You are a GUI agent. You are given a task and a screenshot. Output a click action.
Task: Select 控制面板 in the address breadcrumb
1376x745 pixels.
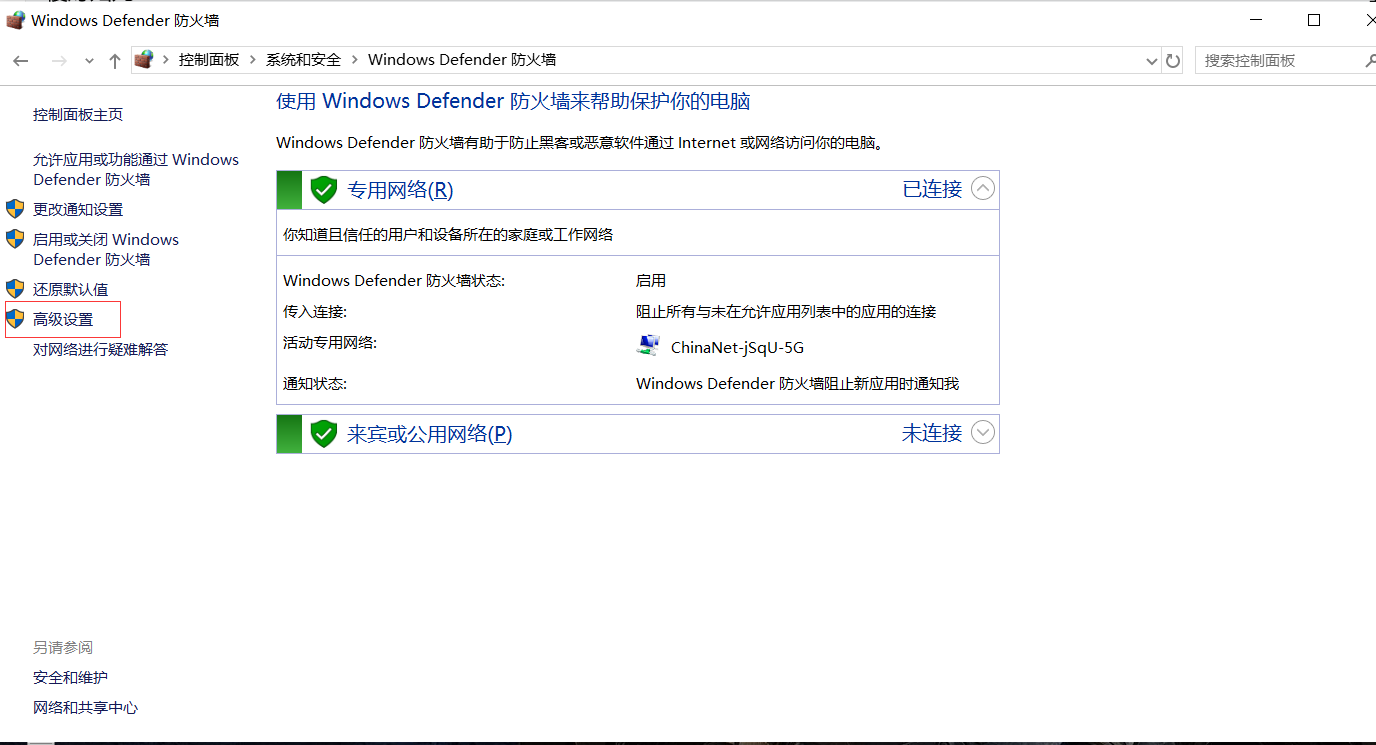209,60
